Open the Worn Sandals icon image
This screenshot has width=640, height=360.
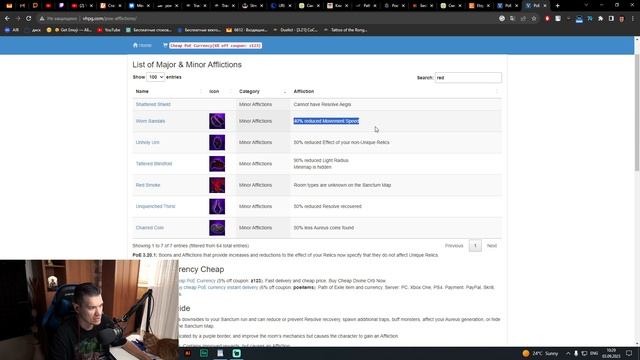217,121
